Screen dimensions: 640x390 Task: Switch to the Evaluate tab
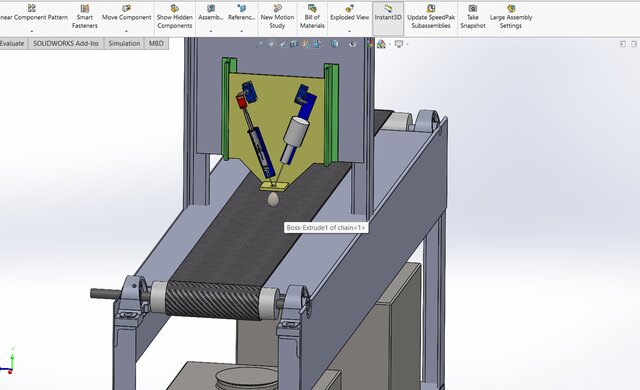point(13,43)
